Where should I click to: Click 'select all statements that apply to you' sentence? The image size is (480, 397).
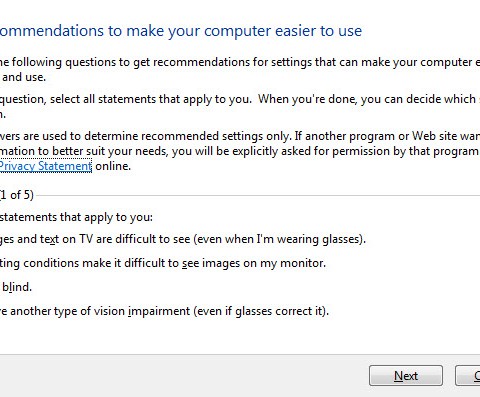point(151,99)
